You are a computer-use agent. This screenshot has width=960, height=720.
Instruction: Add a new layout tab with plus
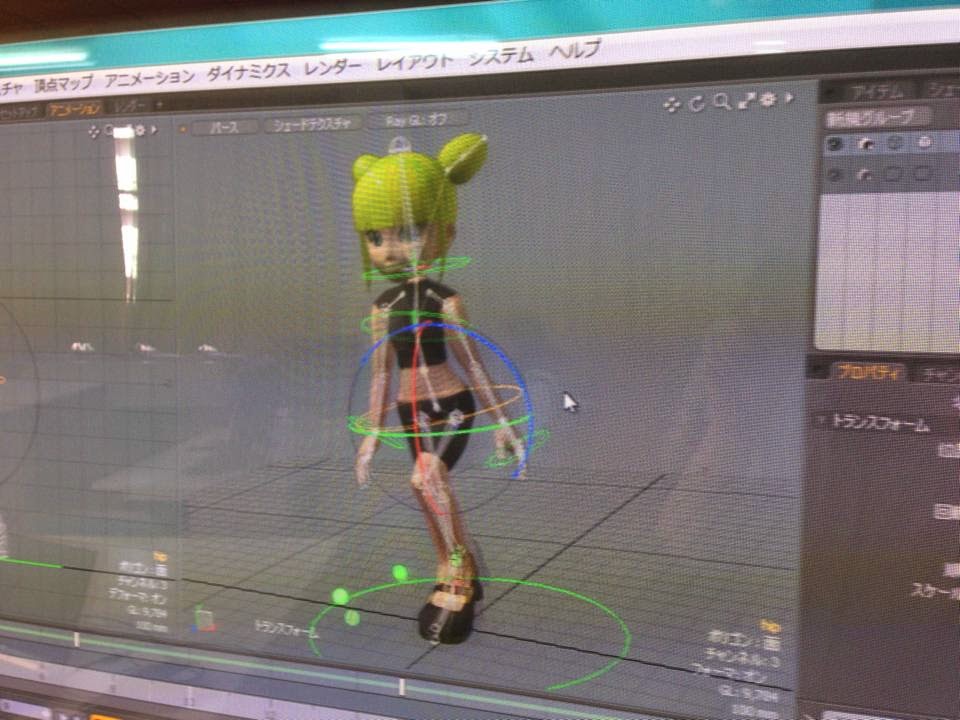pyautogui.click(x=160, y=105)
